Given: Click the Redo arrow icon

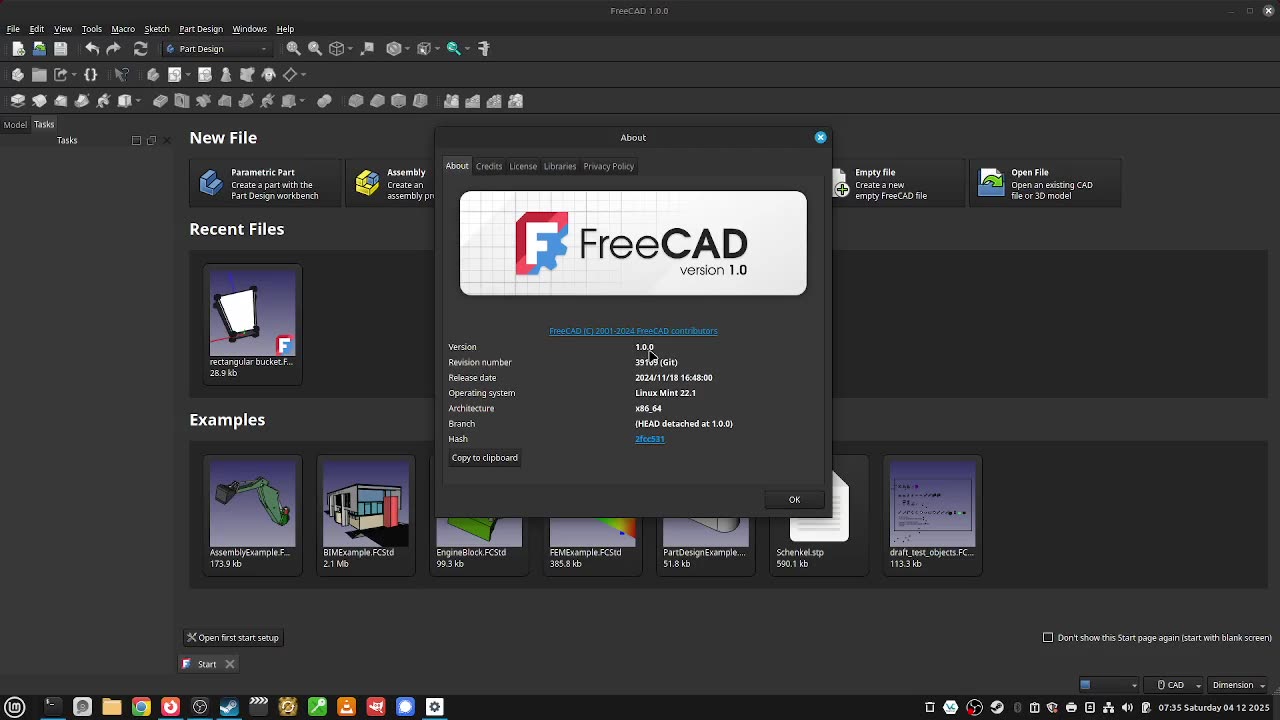Looking at the screenshot, I should (114, 49).
